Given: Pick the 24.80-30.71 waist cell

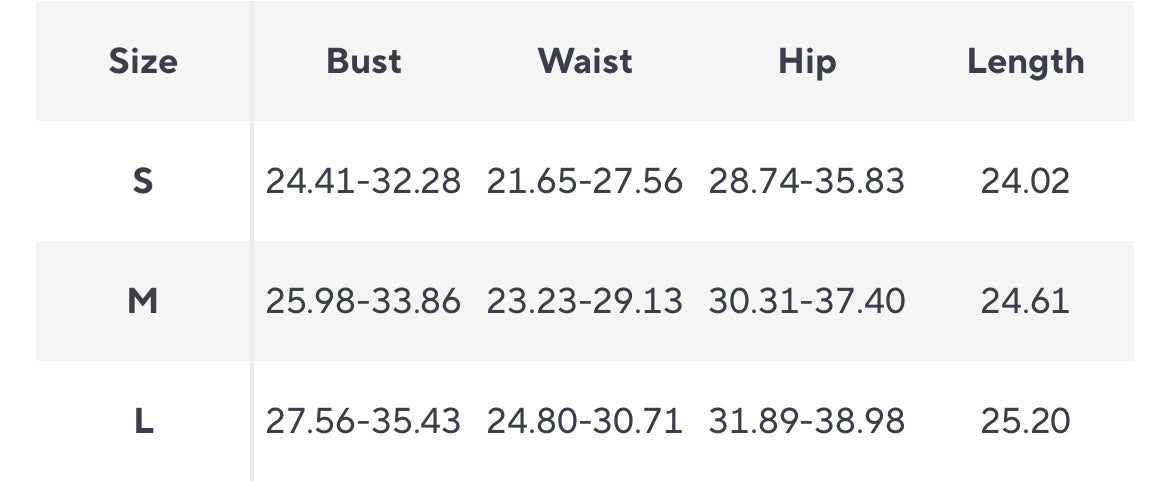Looking at the screenshot, I should pos(585,421).
